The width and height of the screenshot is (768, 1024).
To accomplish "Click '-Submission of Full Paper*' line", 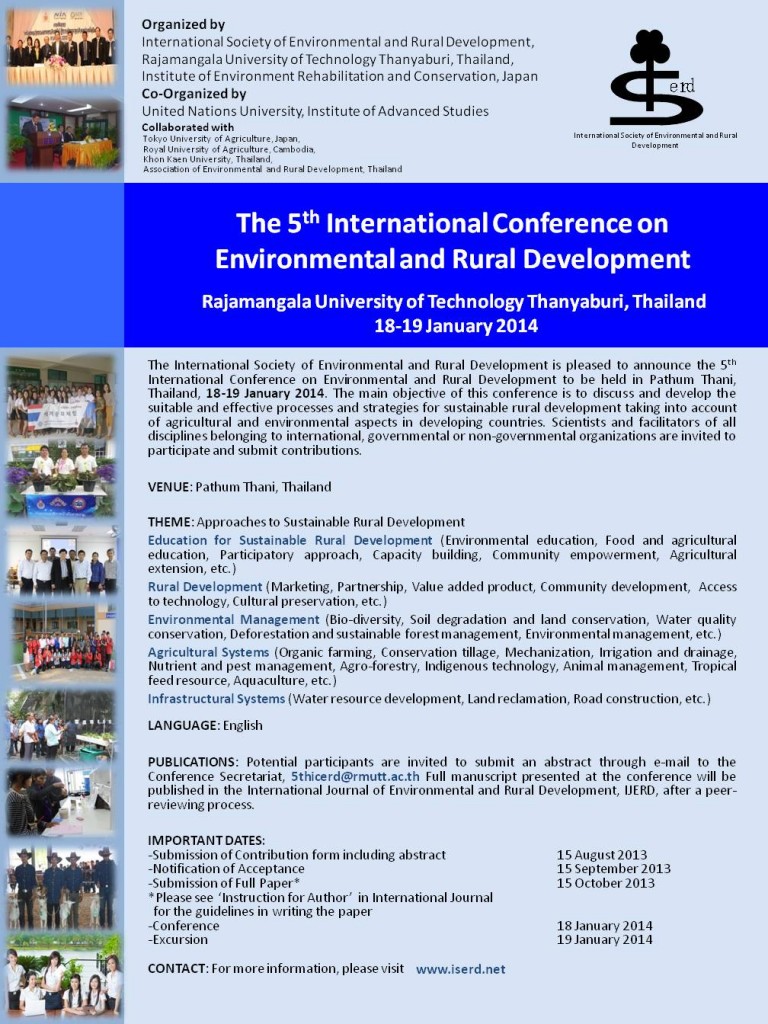I will tap(223, 883).
